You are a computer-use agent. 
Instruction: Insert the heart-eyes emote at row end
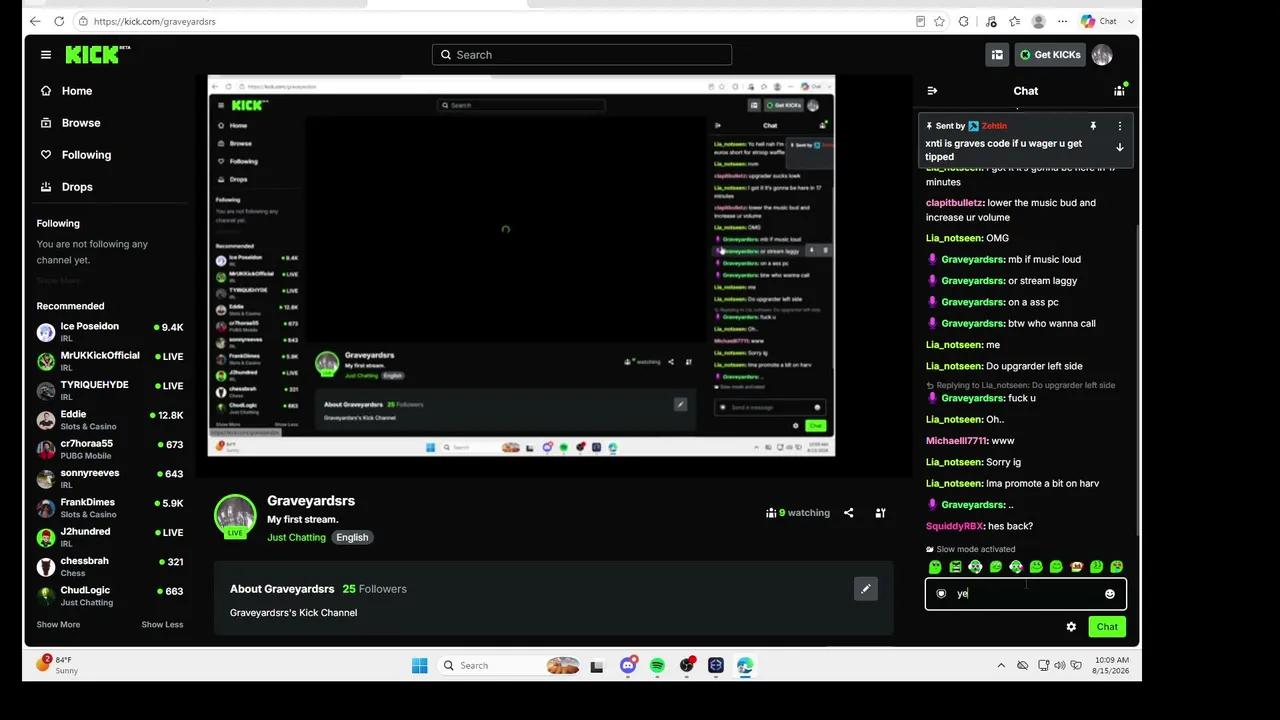click(1116, 567)
